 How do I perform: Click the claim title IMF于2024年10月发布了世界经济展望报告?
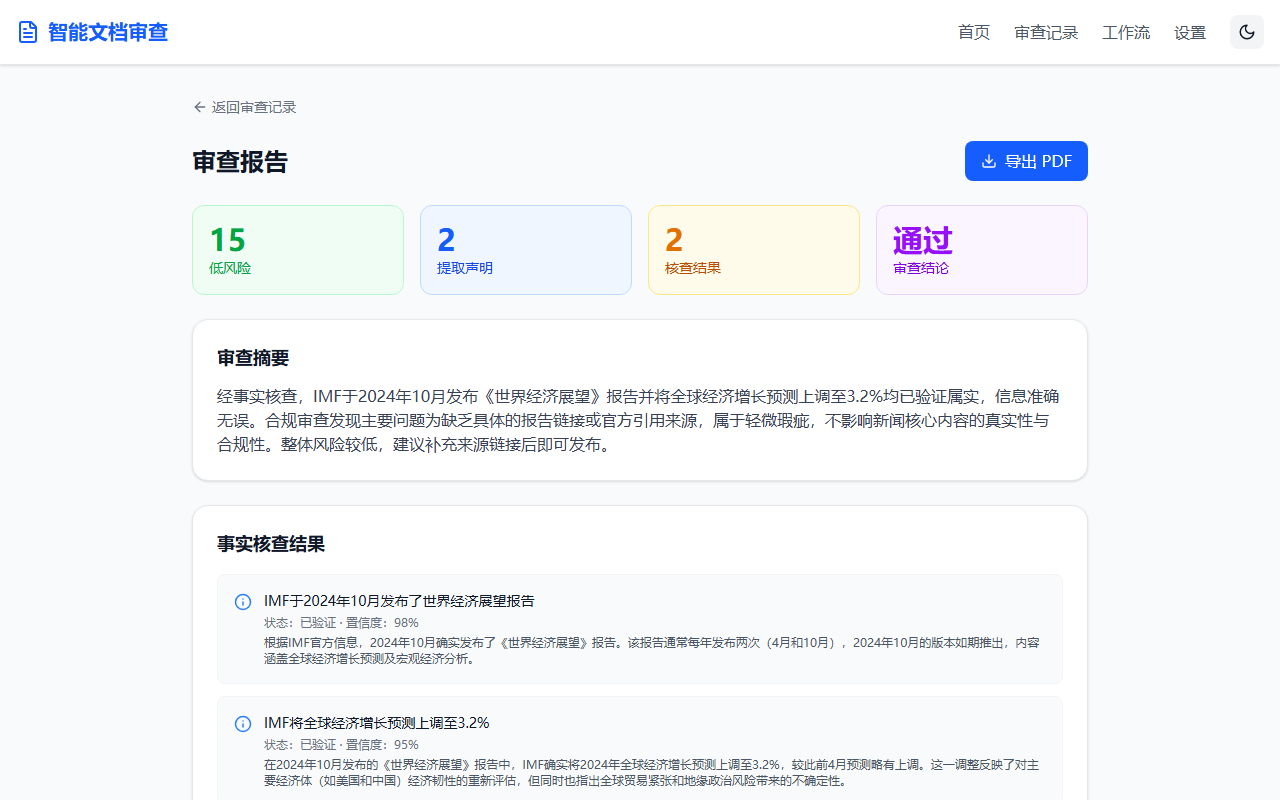399,601
